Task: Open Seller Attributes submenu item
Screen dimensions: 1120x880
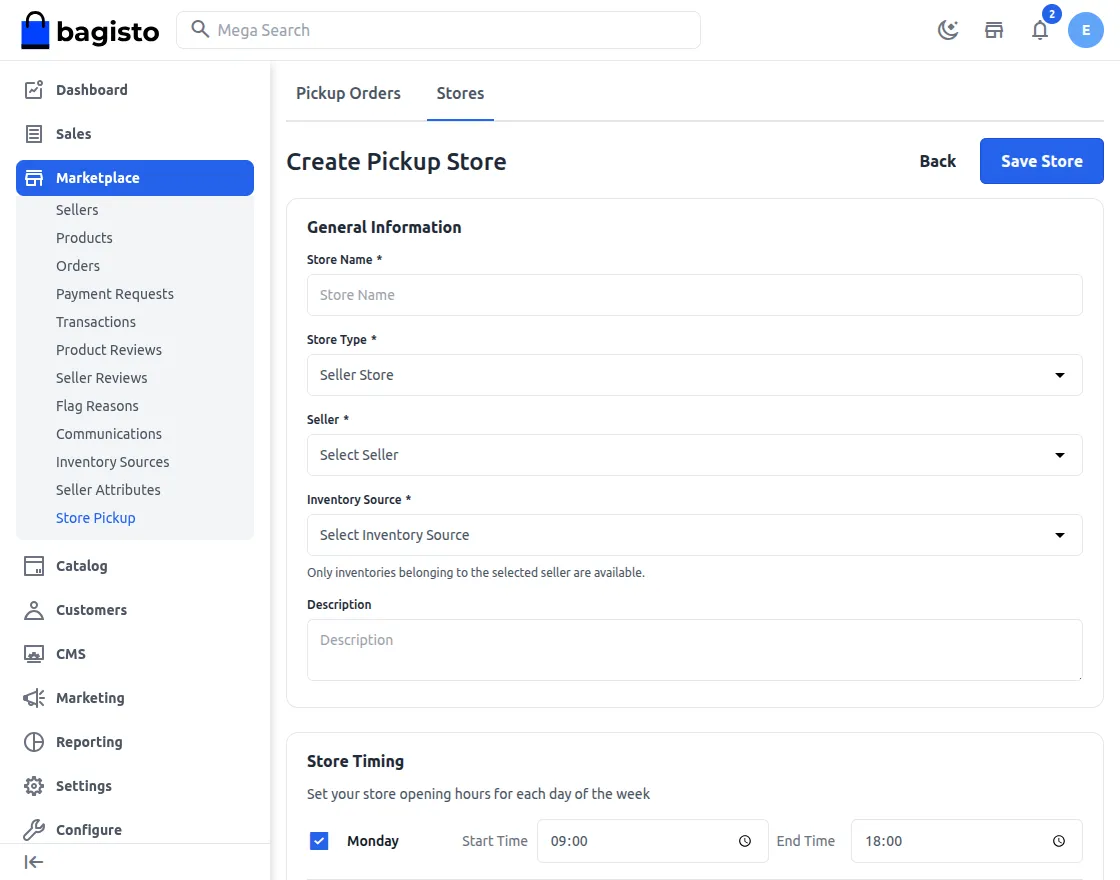Action: coord(108,490)
